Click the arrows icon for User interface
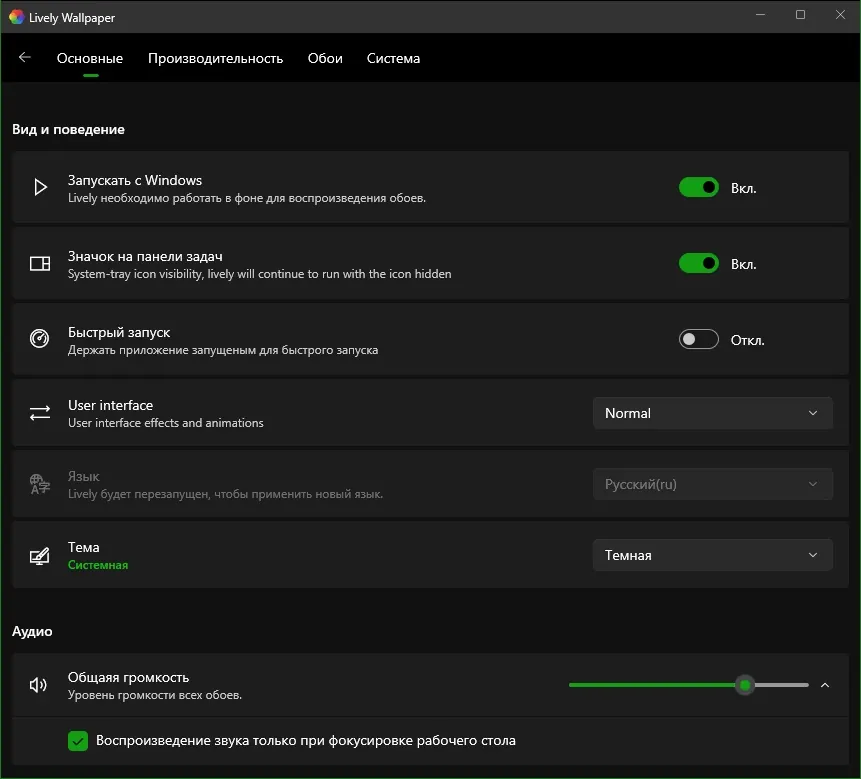861x779 pixels. (x=40, y=413)
